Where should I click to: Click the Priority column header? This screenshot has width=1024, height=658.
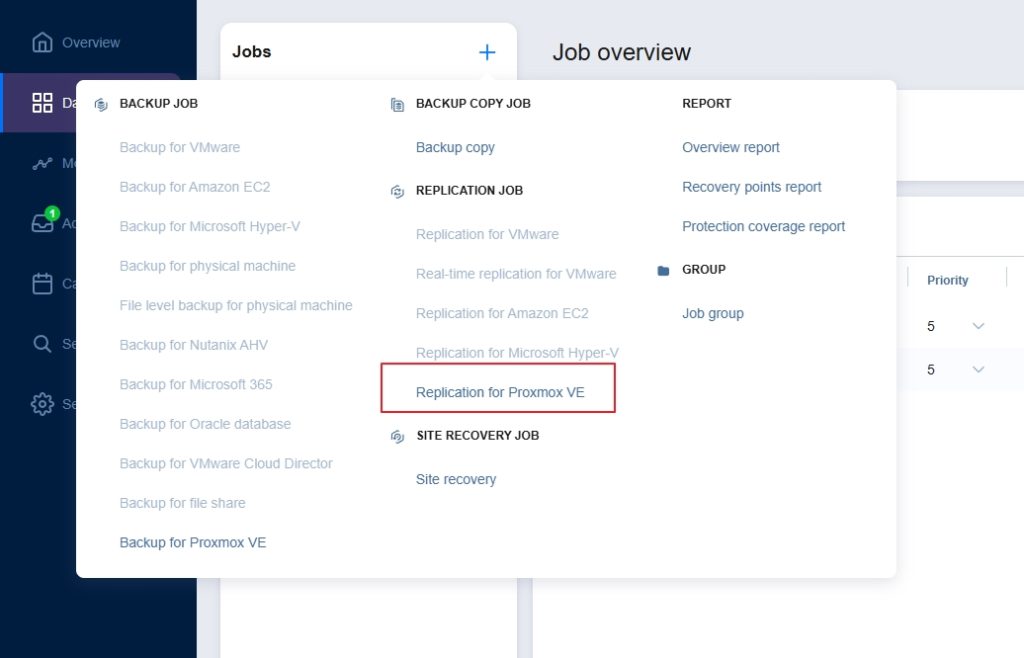(x=947, y=280)
